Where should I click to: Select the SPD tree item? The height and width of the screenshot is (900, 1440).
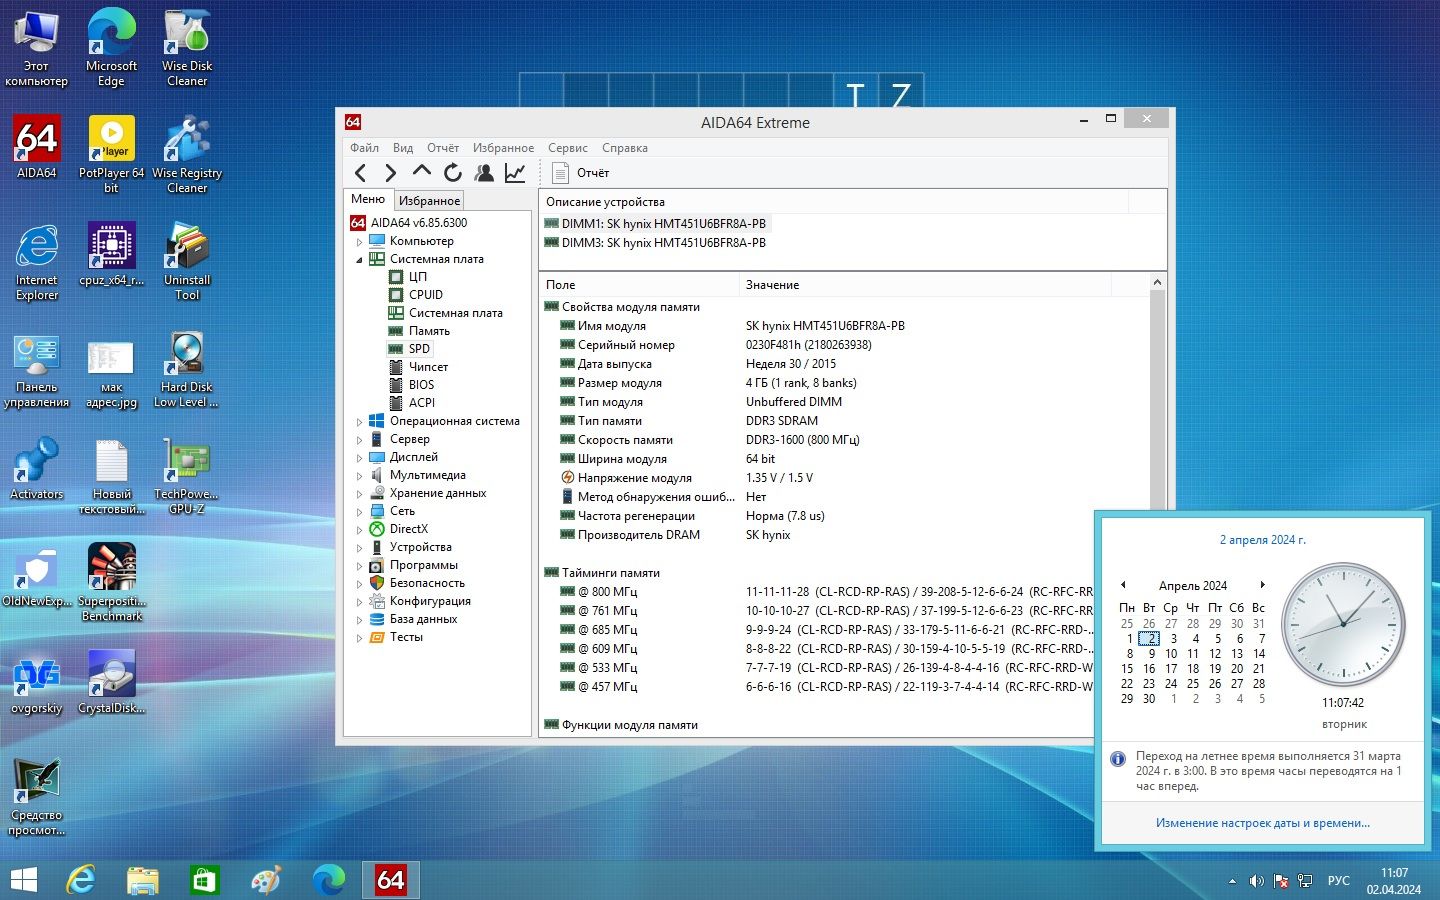pos(419,349)
